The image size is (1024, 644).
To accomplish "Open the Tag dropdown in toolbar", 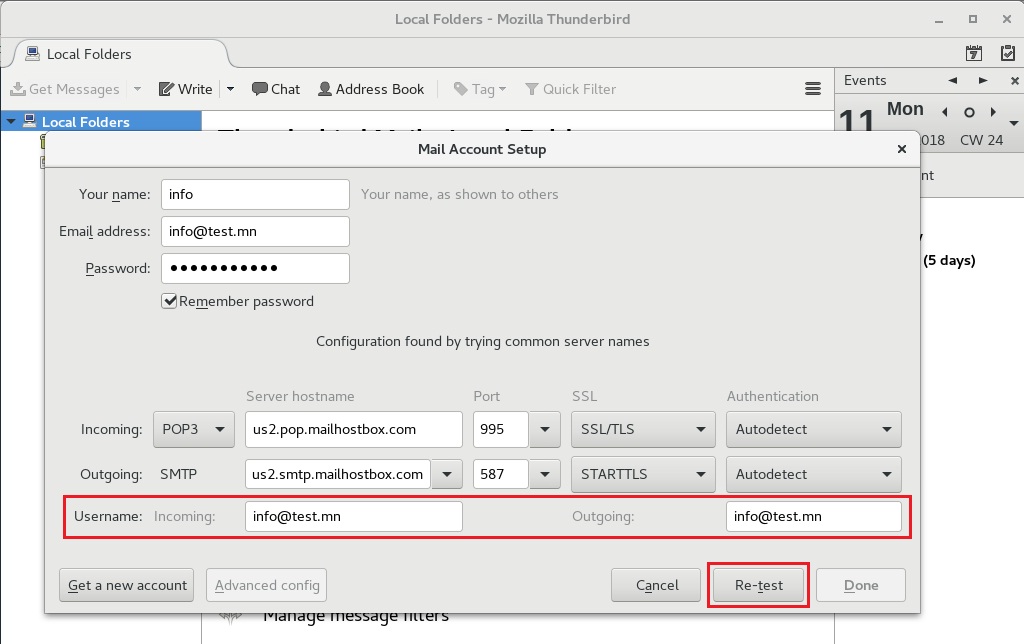I will tap(480, 89).
